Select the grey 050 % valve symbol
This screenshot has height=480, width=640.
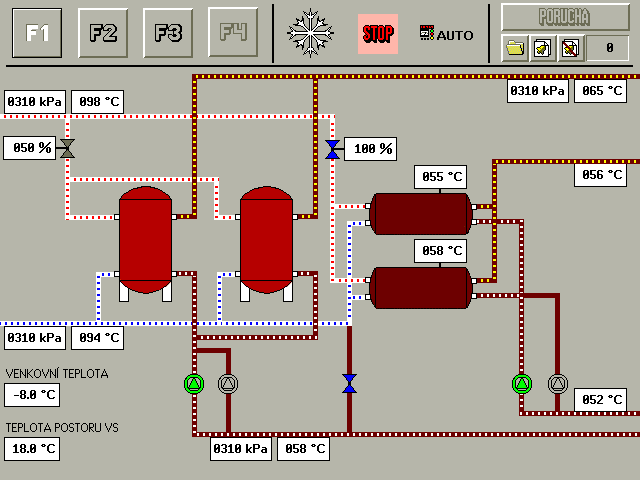[67, 149]
